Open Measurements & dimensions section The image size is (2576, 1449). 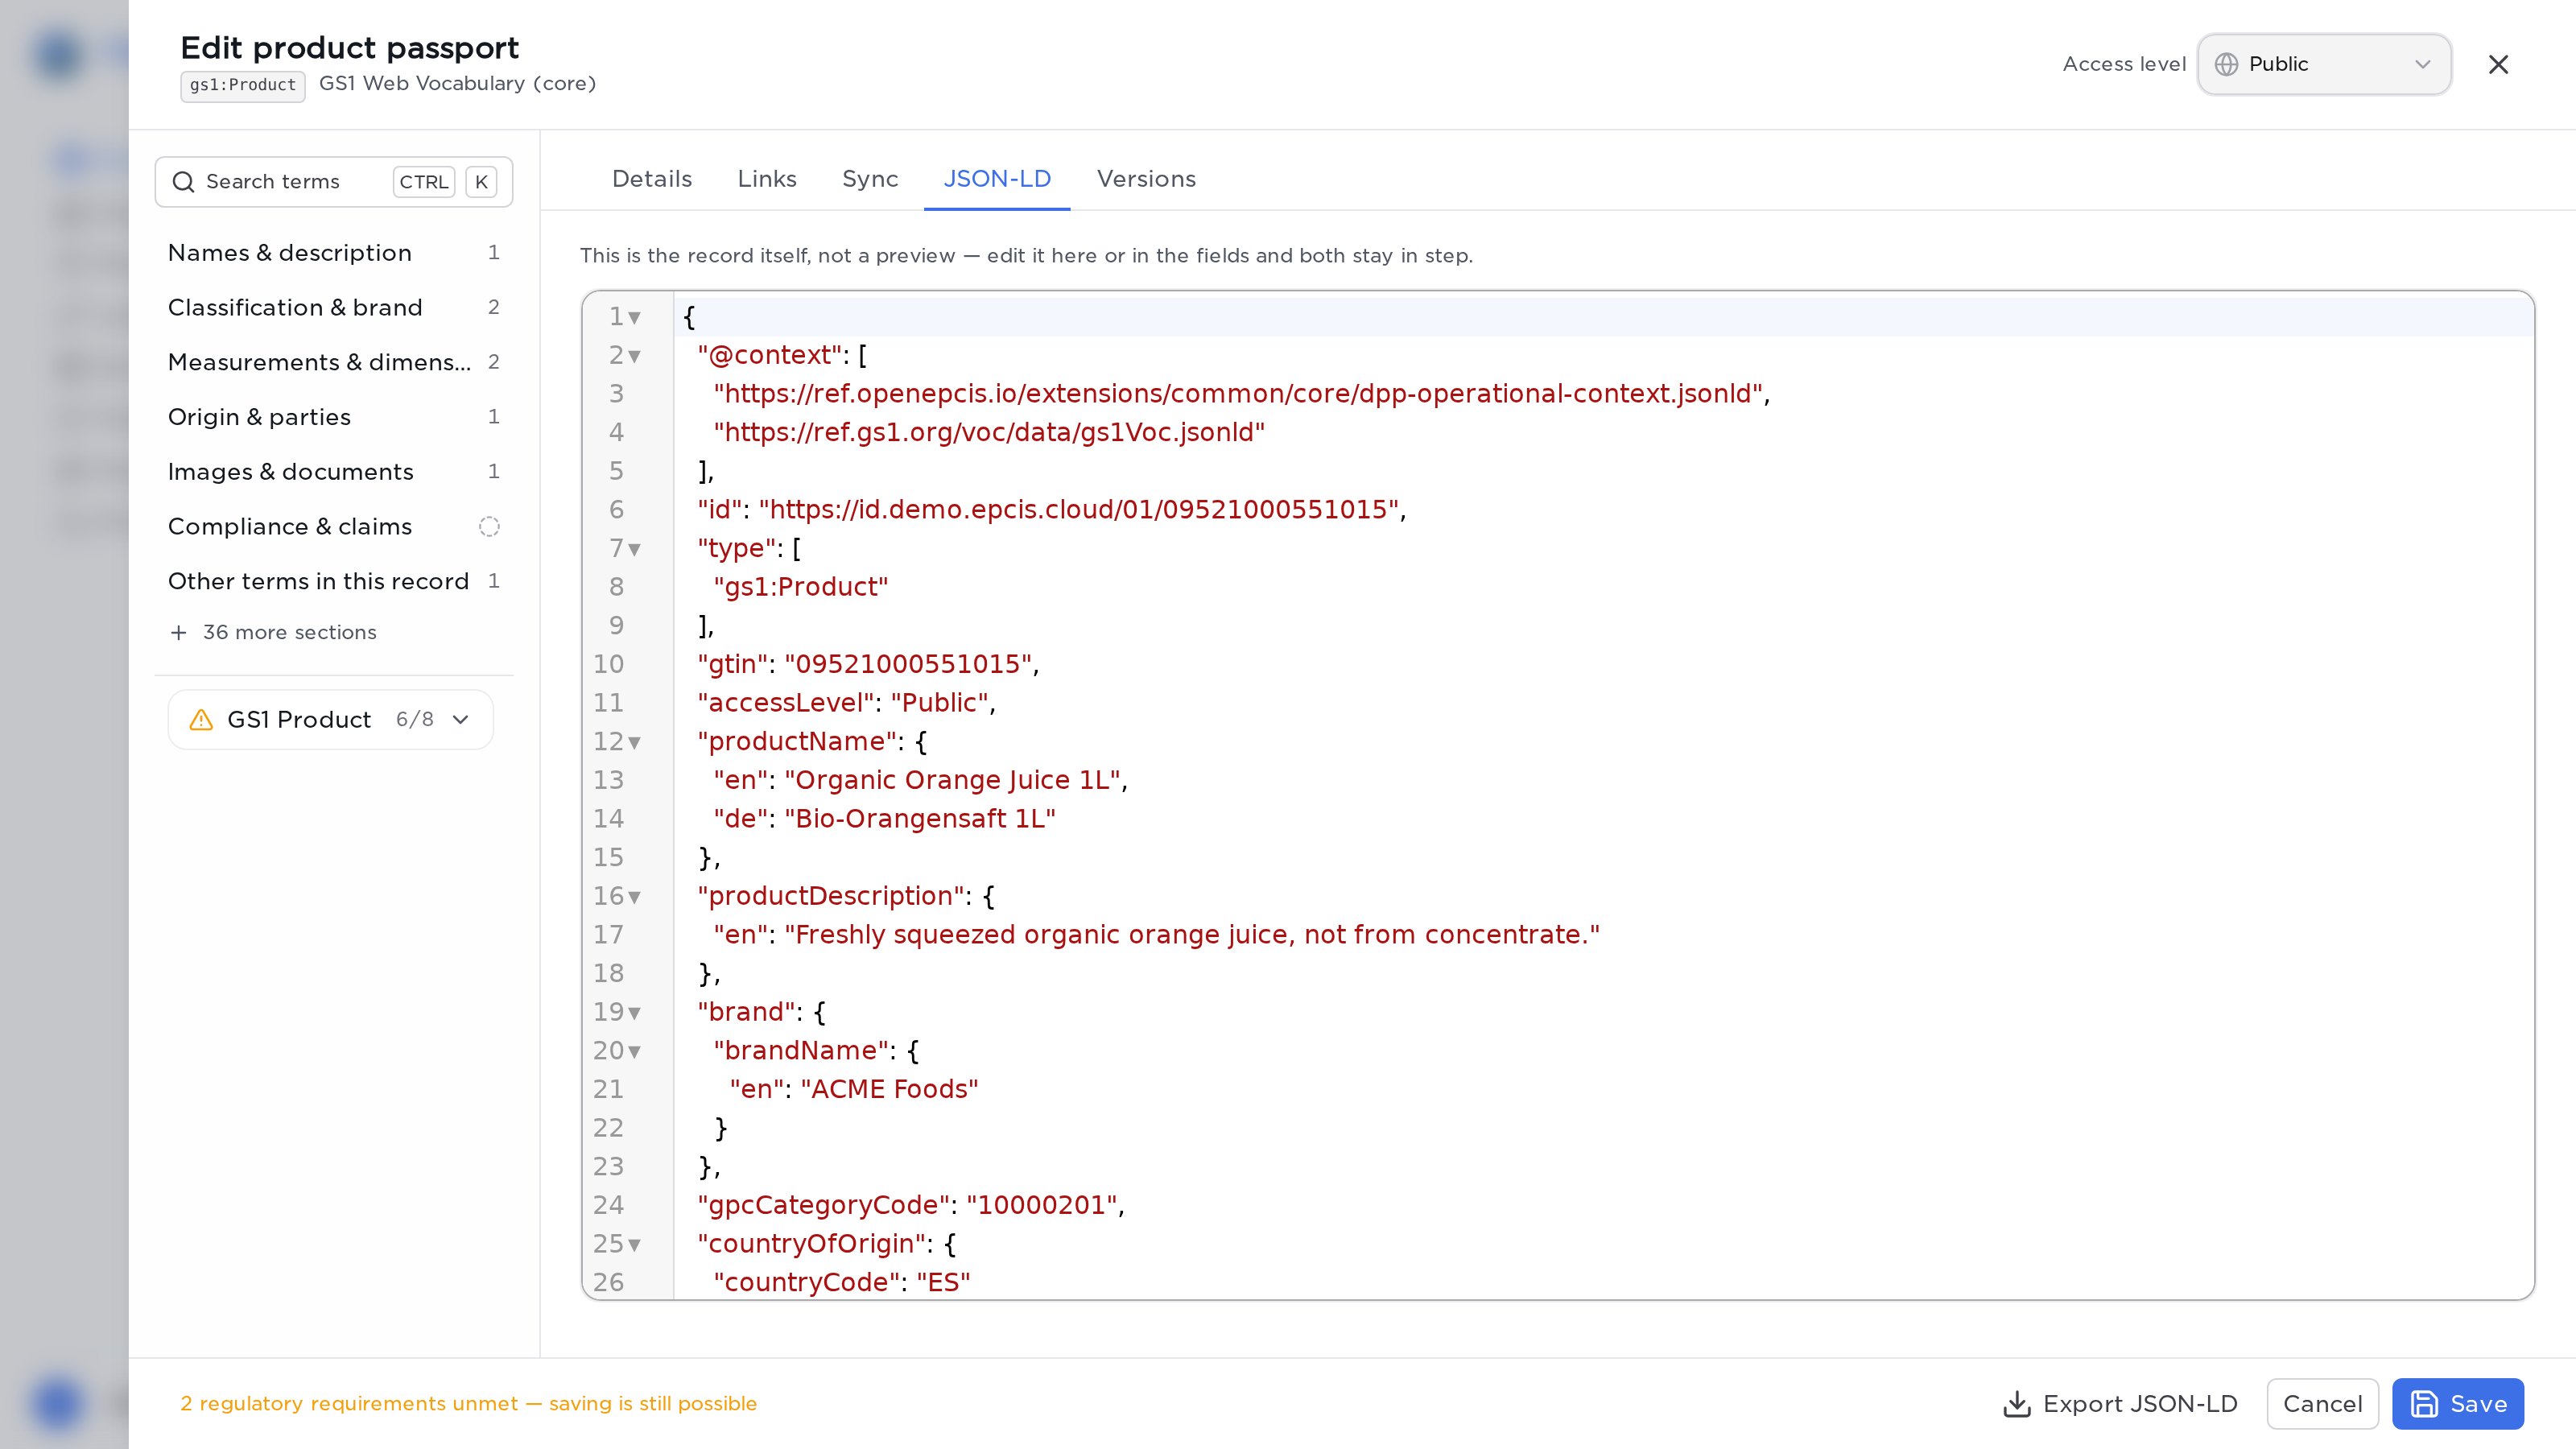click(x=334, y=362)
